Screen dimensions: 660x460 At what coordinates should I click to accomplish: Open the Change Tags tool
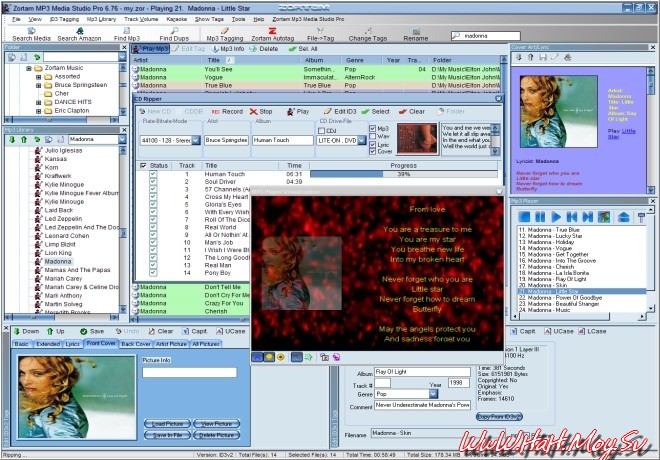[367, 35]
